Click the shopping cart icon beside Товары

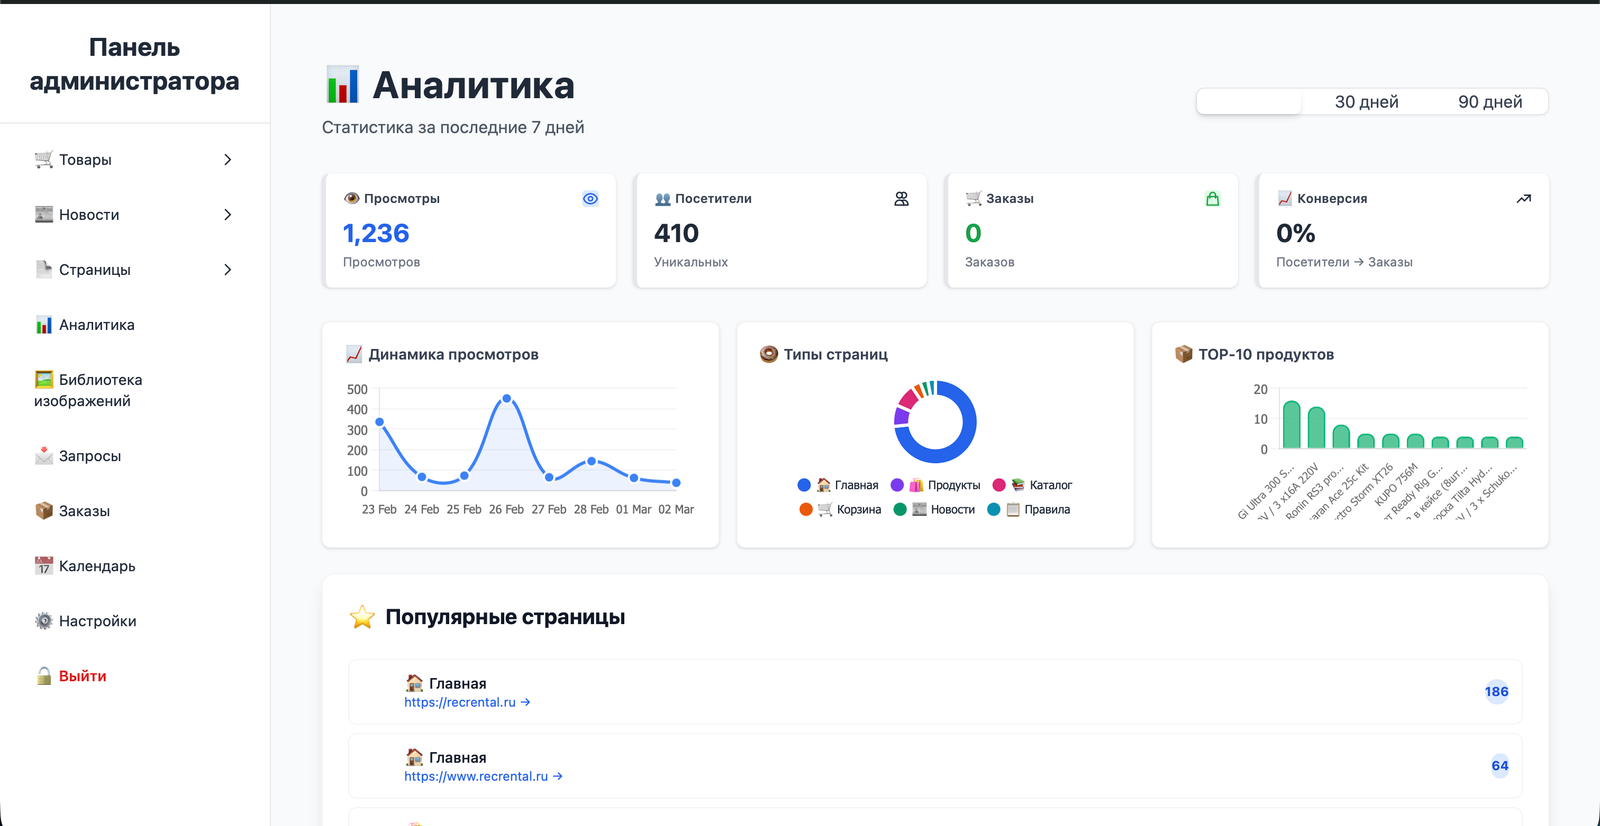[44, 160]
